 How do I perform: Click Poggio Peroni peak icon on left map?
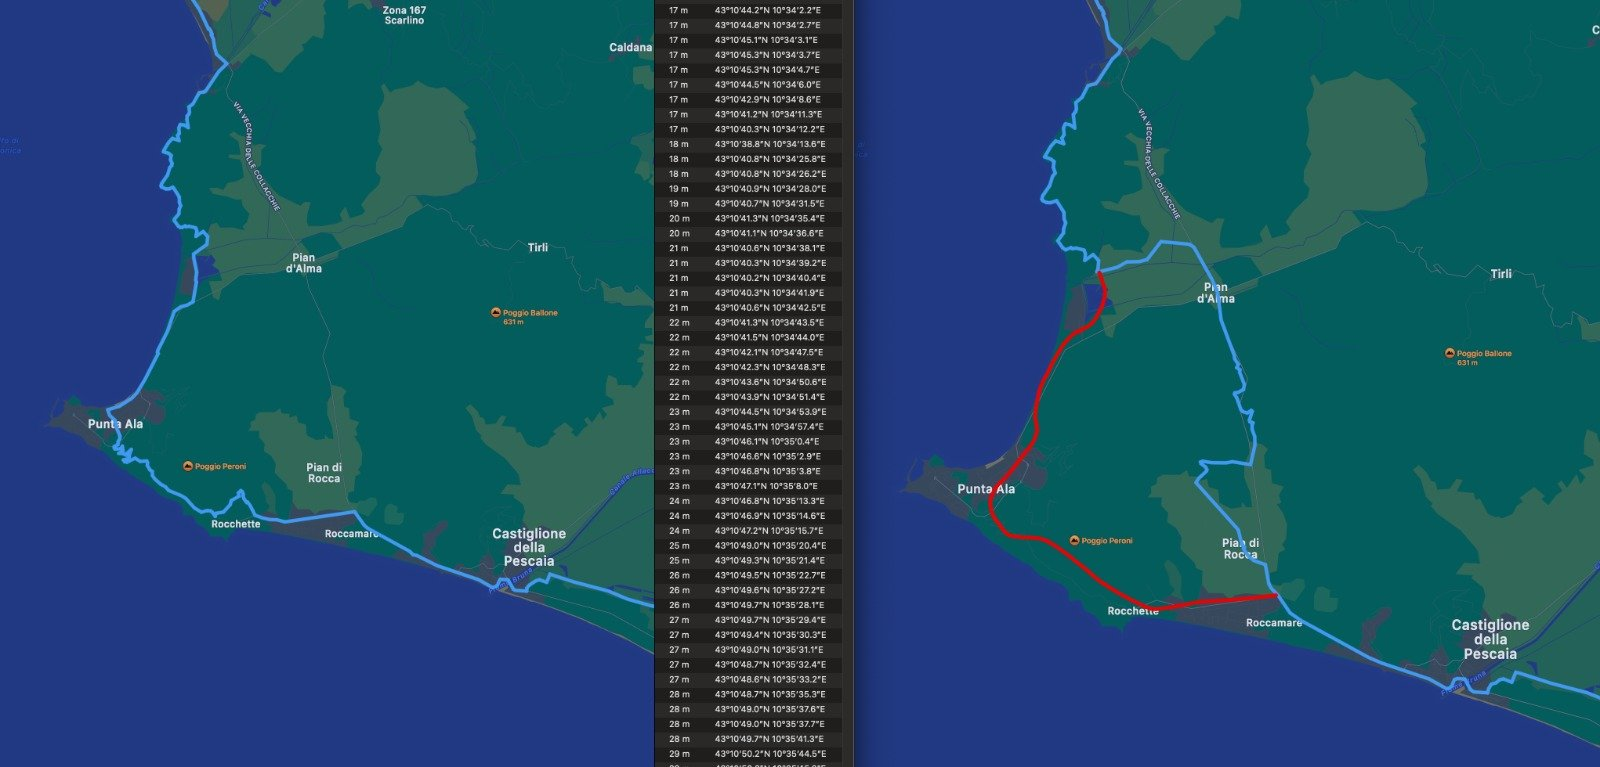click(188, 467)
